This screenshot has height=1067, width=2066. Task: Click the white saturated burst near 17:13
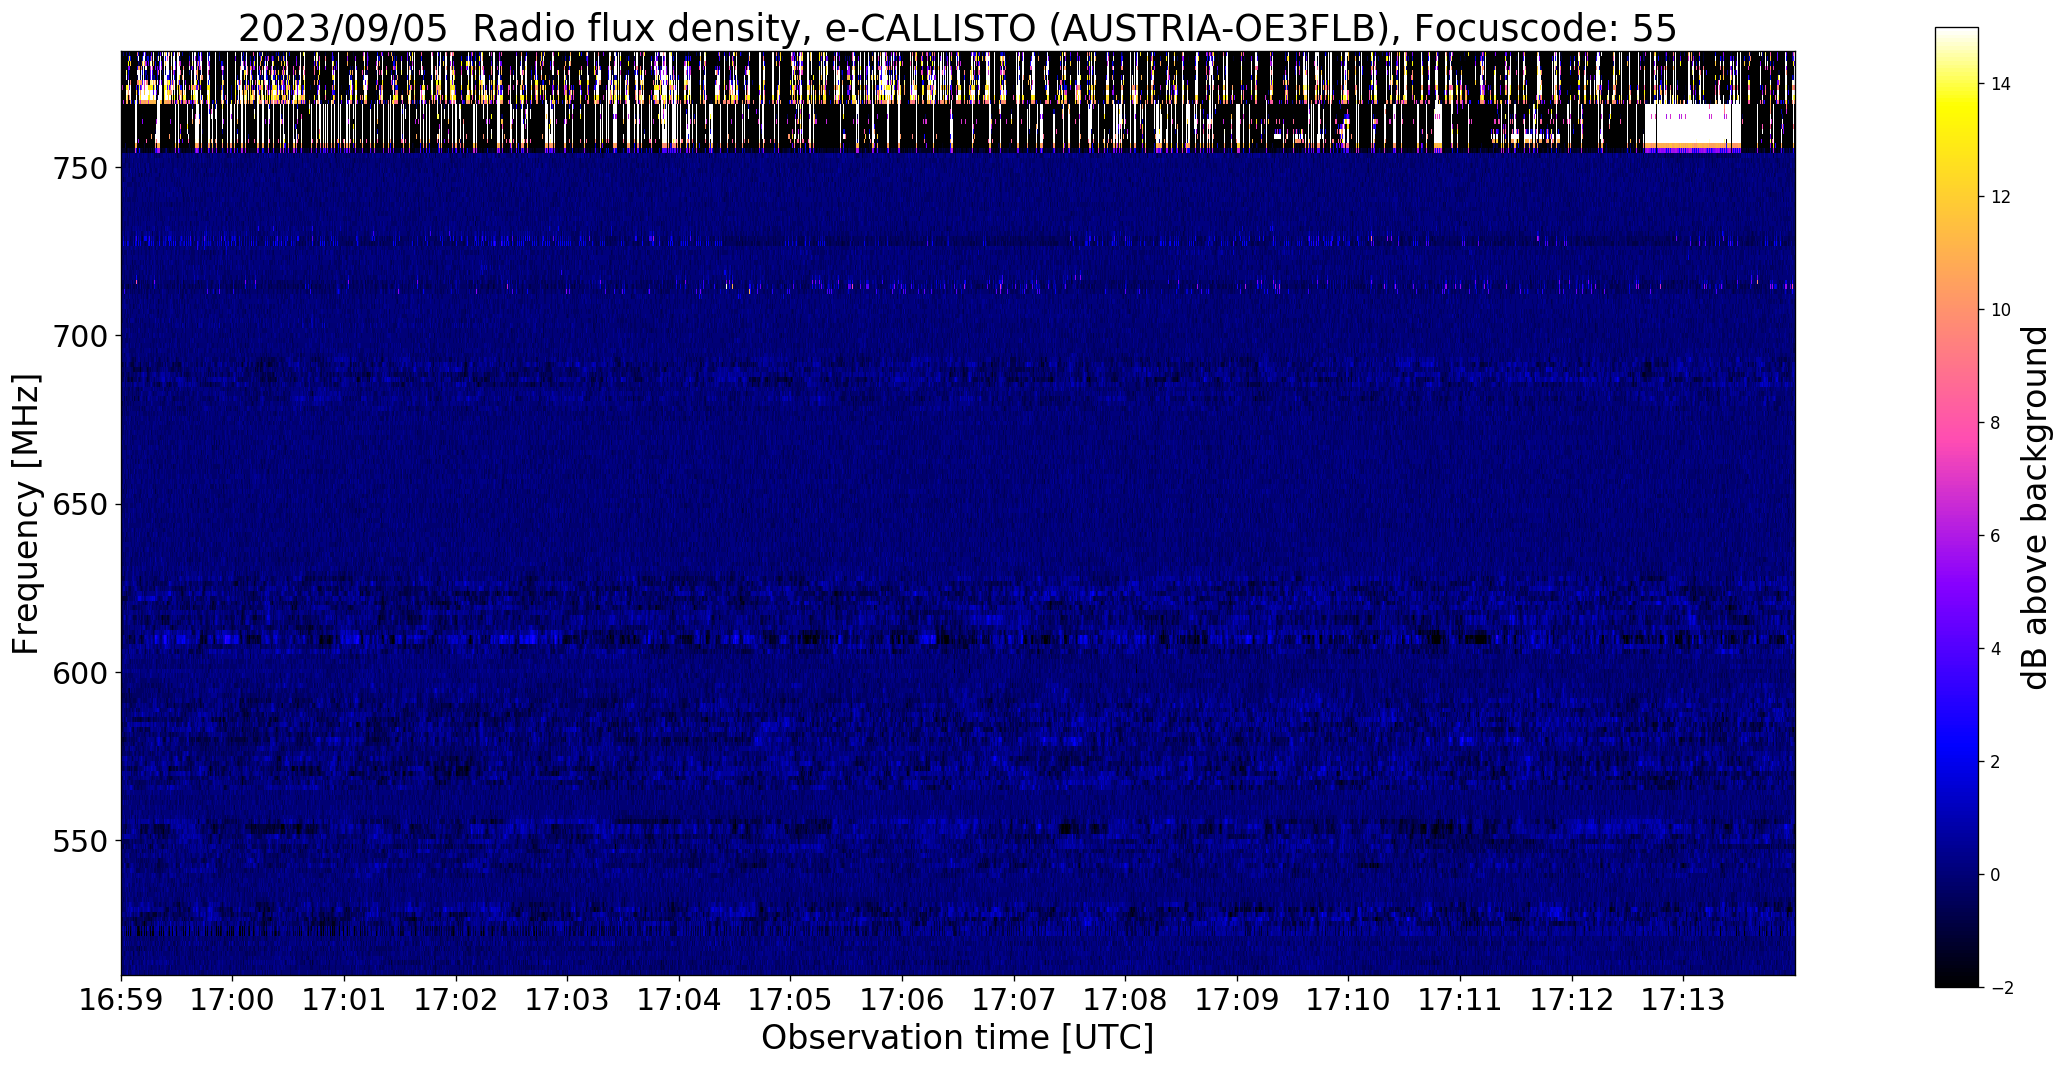point(1693,127)
